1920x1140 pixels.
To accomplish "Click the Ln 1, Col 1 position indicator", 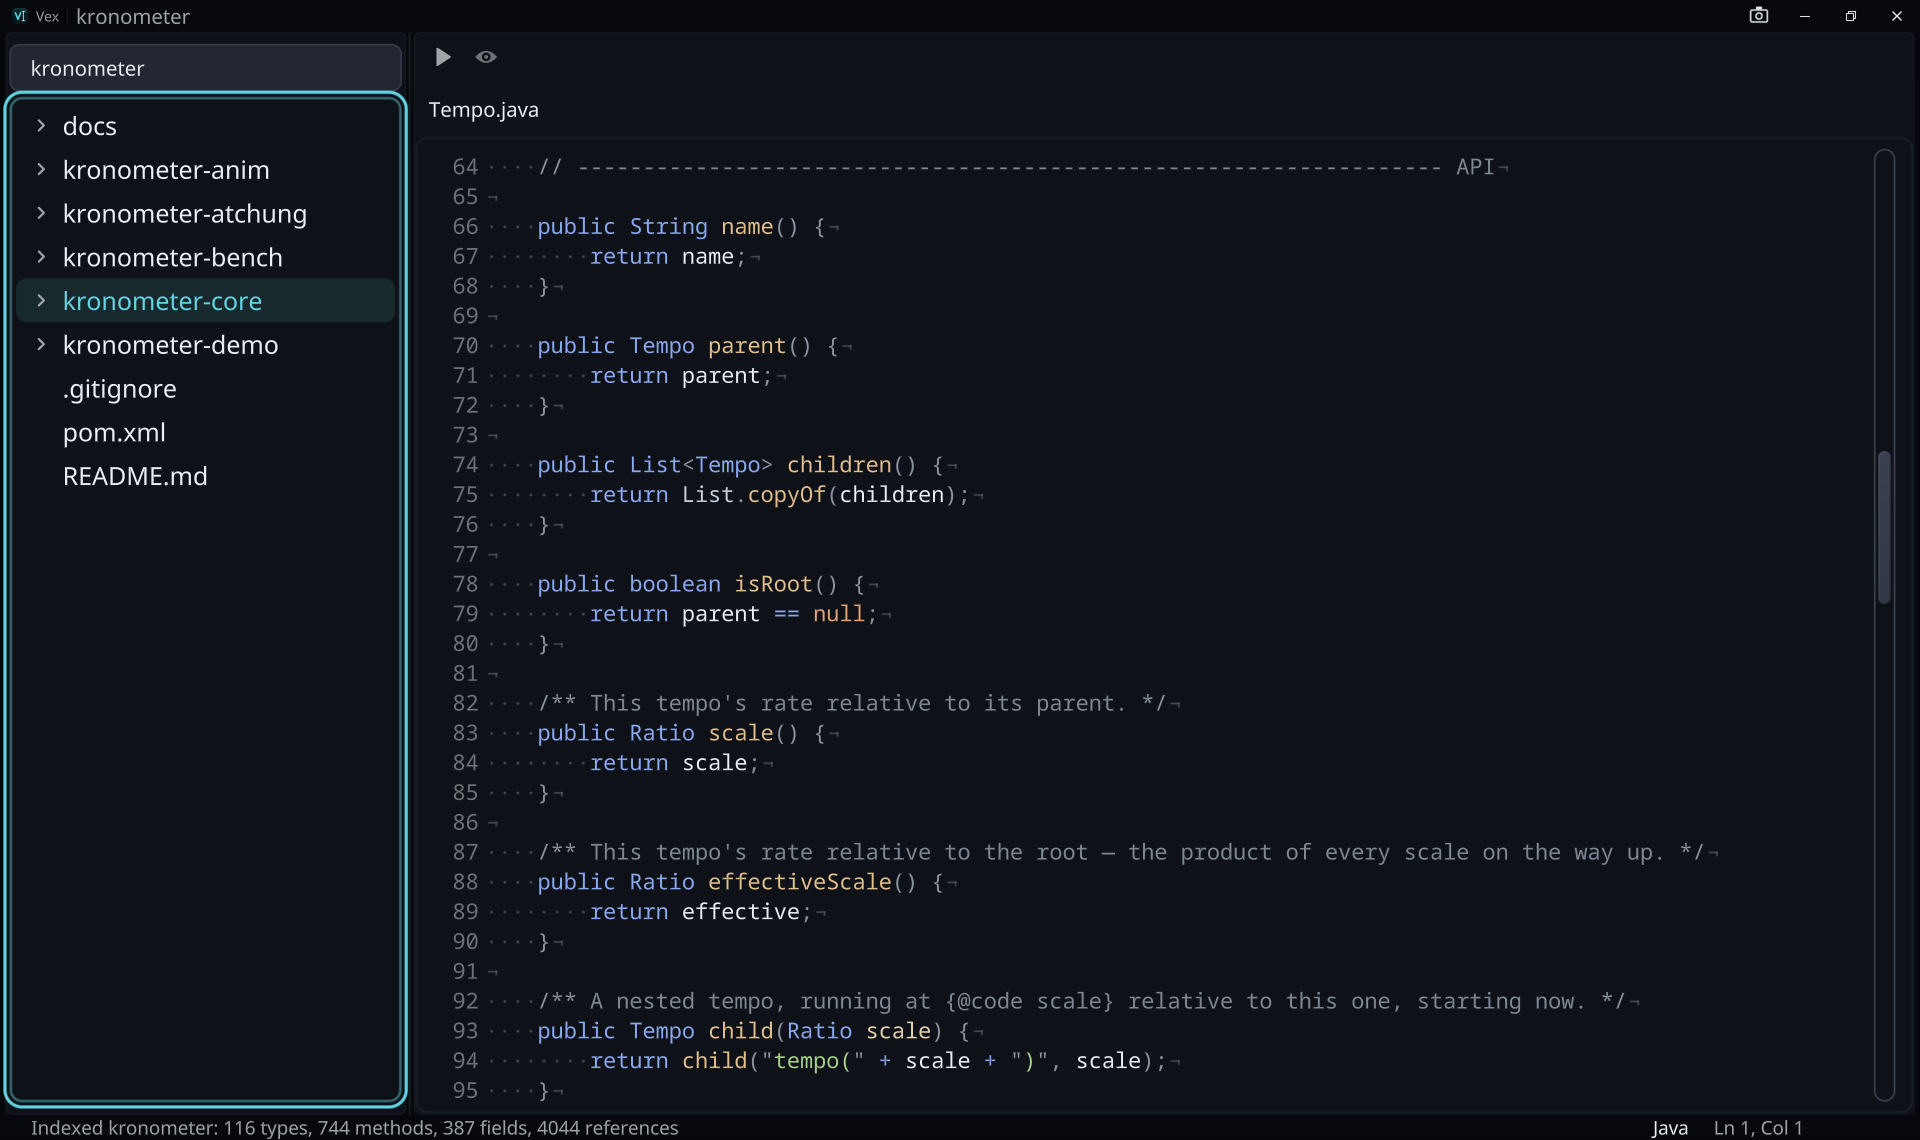I will pyautogui.click(x=1757, y=1127).
